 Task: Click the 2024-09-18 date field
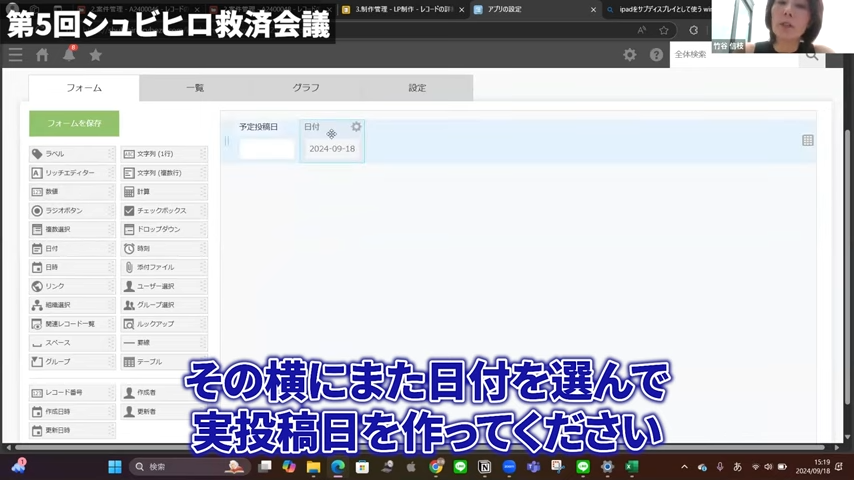pyautogui.click(x=332, y=149)
